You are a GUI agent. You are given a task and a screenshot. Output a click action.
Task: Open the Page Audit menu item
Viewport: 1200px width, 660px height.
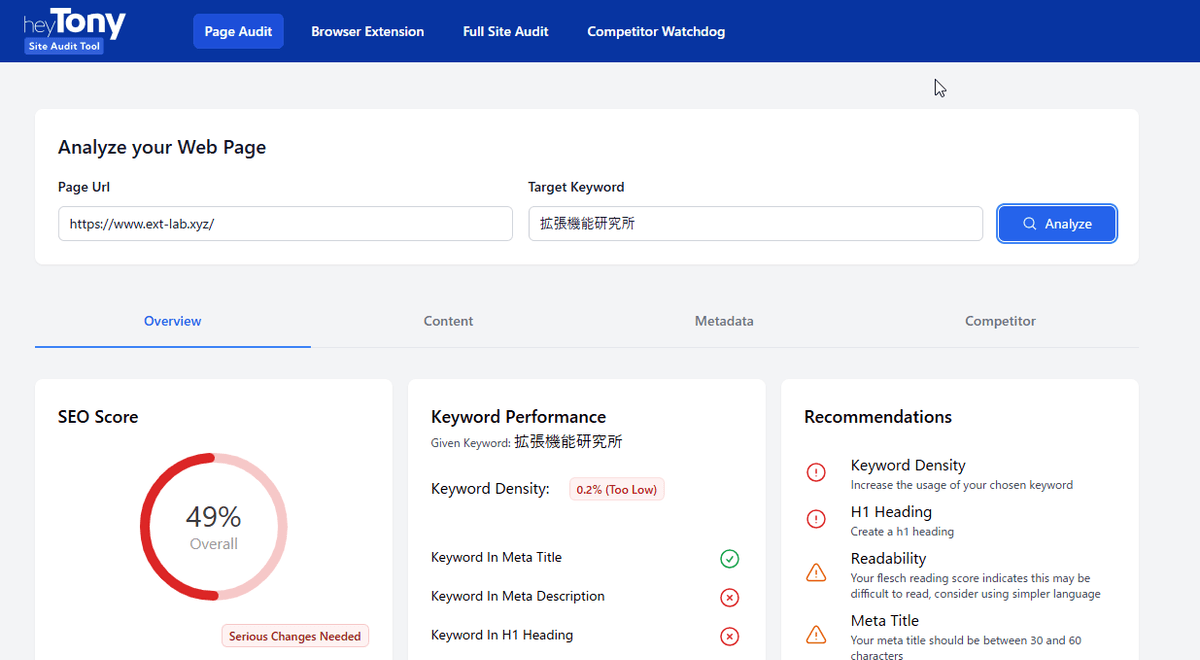(238, 31)
